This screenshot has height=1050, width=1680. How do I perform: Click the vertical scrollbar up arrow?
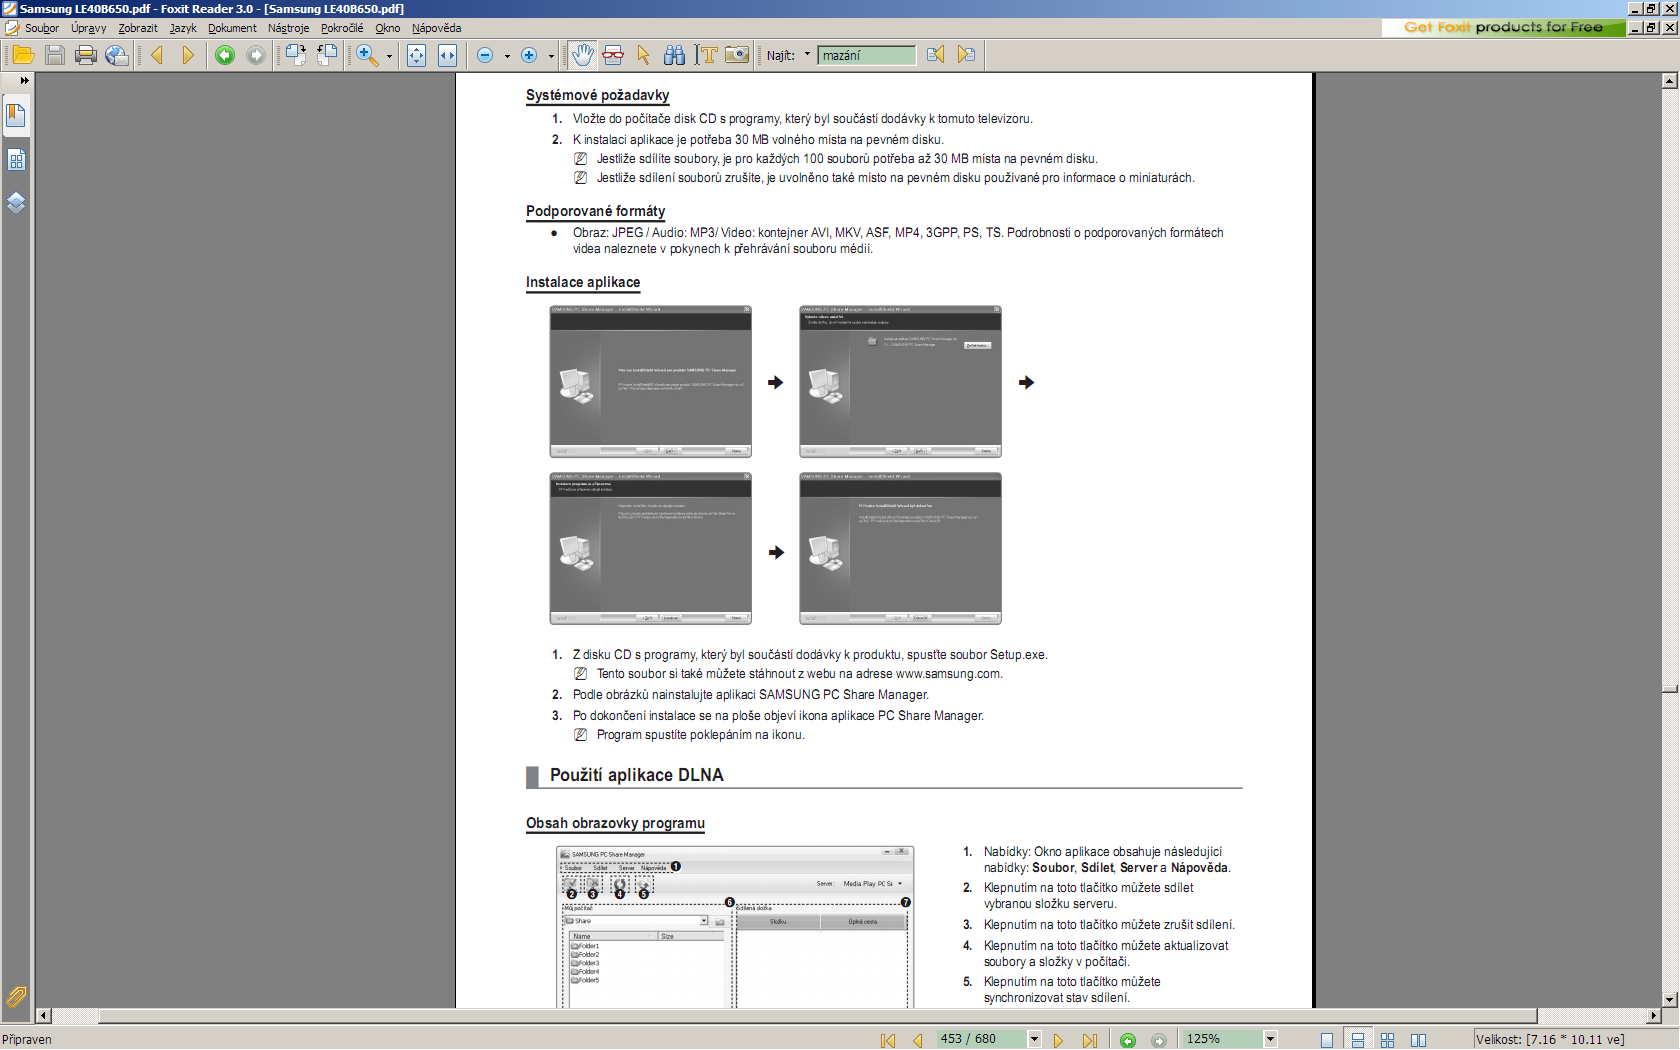pos(1670,81)
